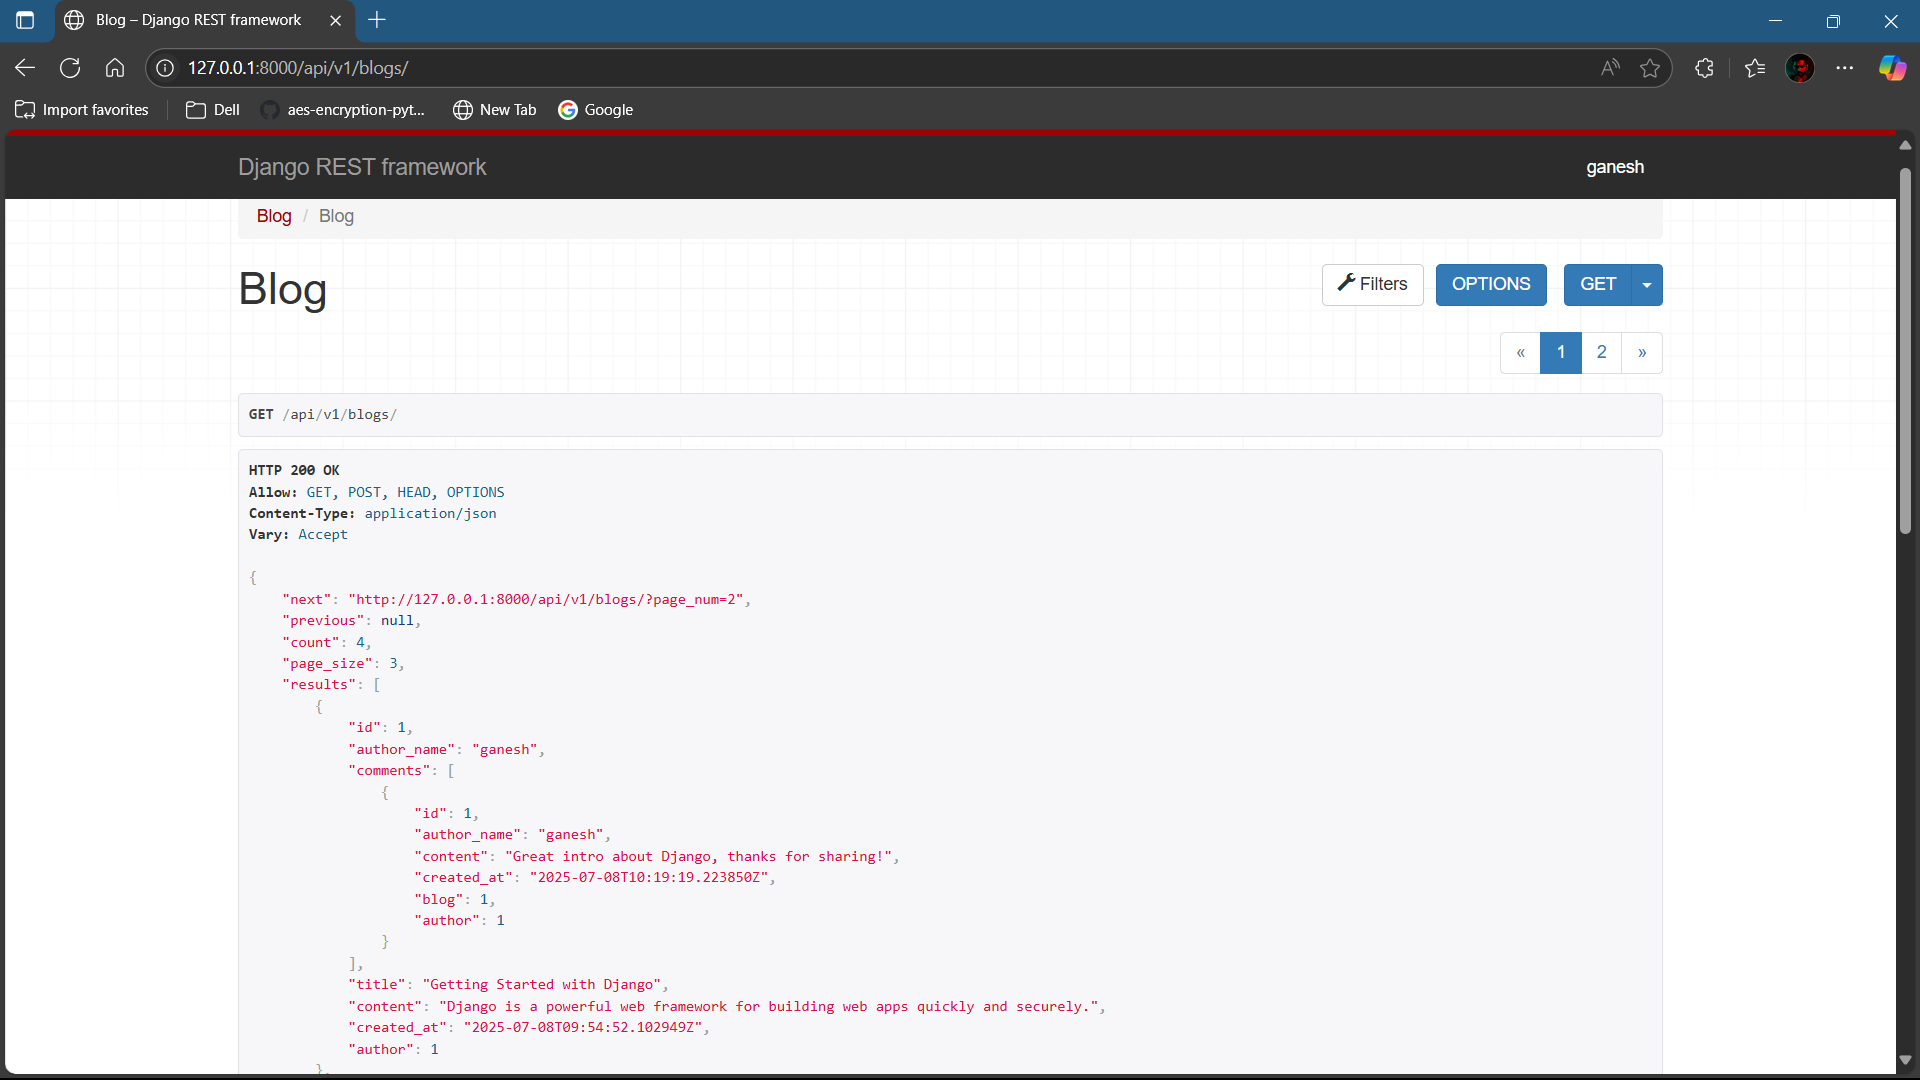Viewport: 1920px width, 1080px height.
Task: Click the scrollbar down arrow
Action: pyautogui.click(x=1905, y=1059)
